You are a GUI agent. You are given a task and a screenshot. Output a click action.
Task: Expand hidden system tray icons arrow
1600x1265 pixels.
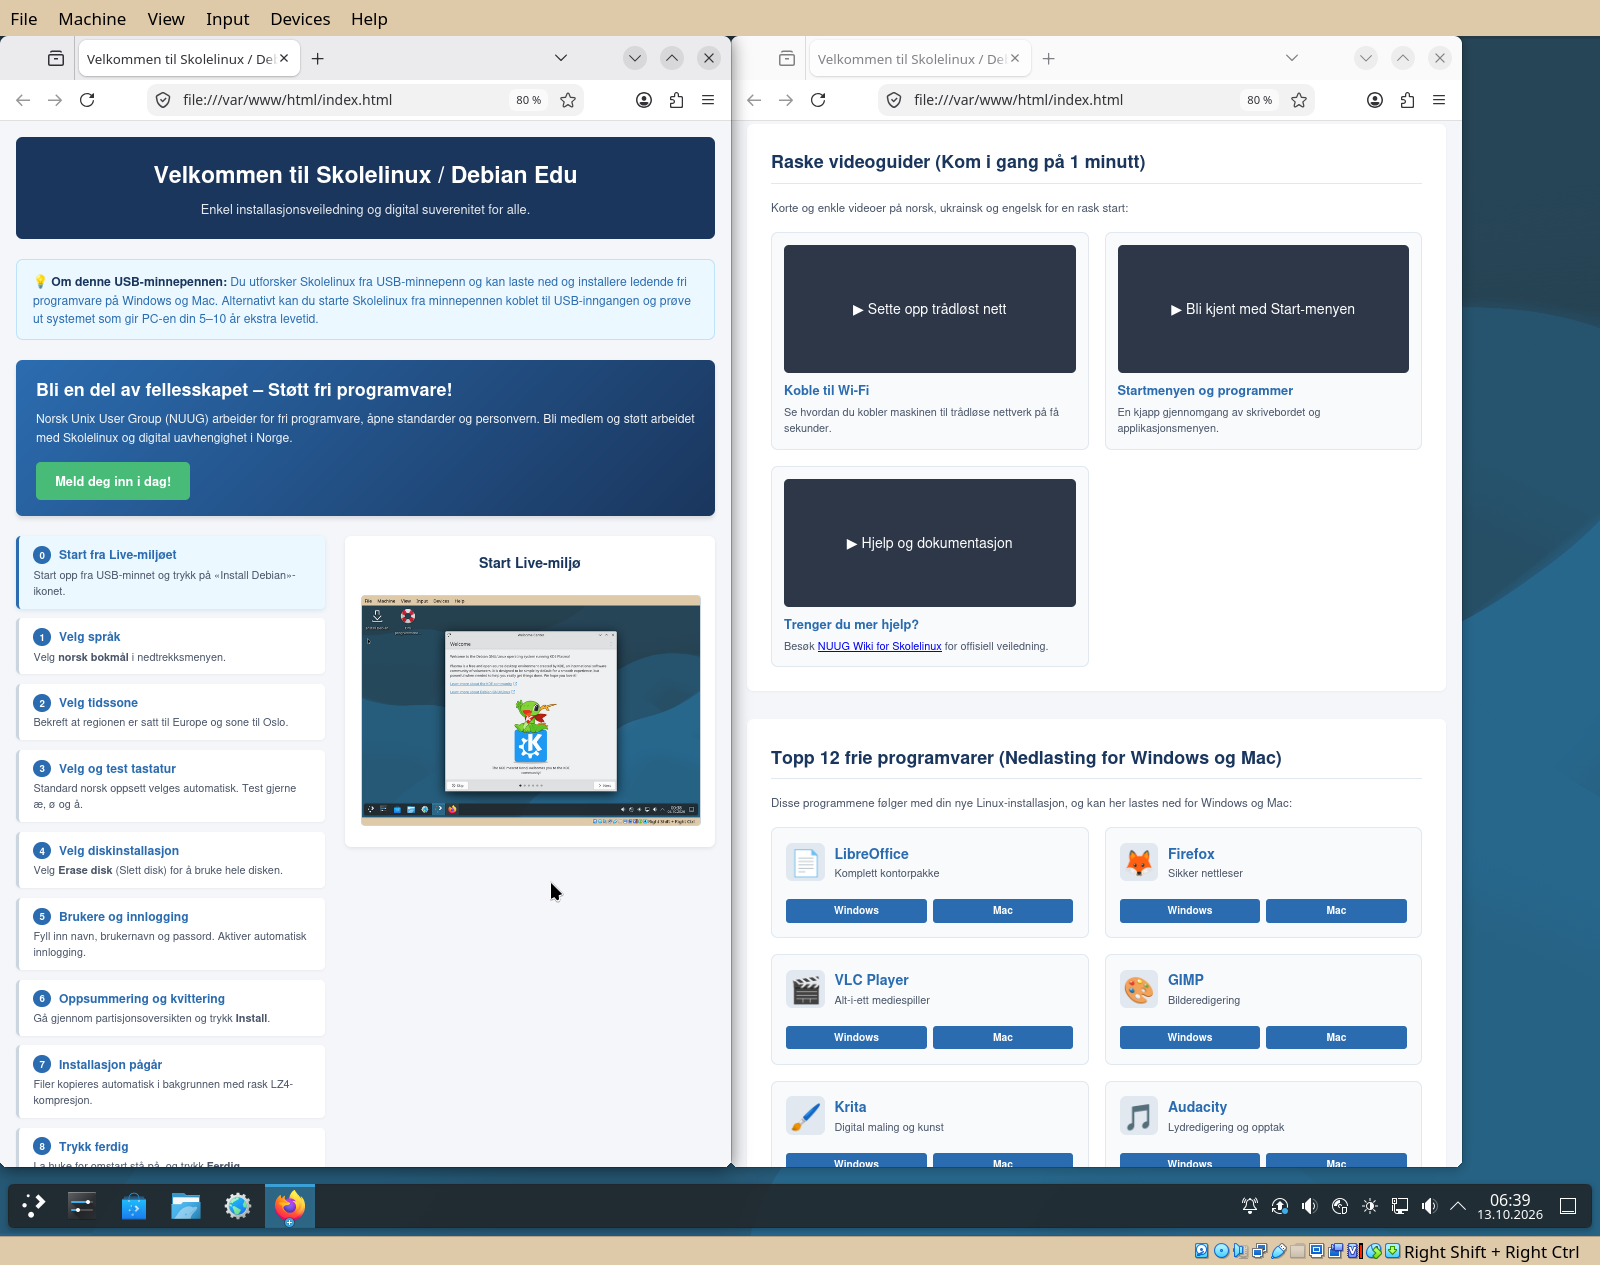click(1458, 1206)
